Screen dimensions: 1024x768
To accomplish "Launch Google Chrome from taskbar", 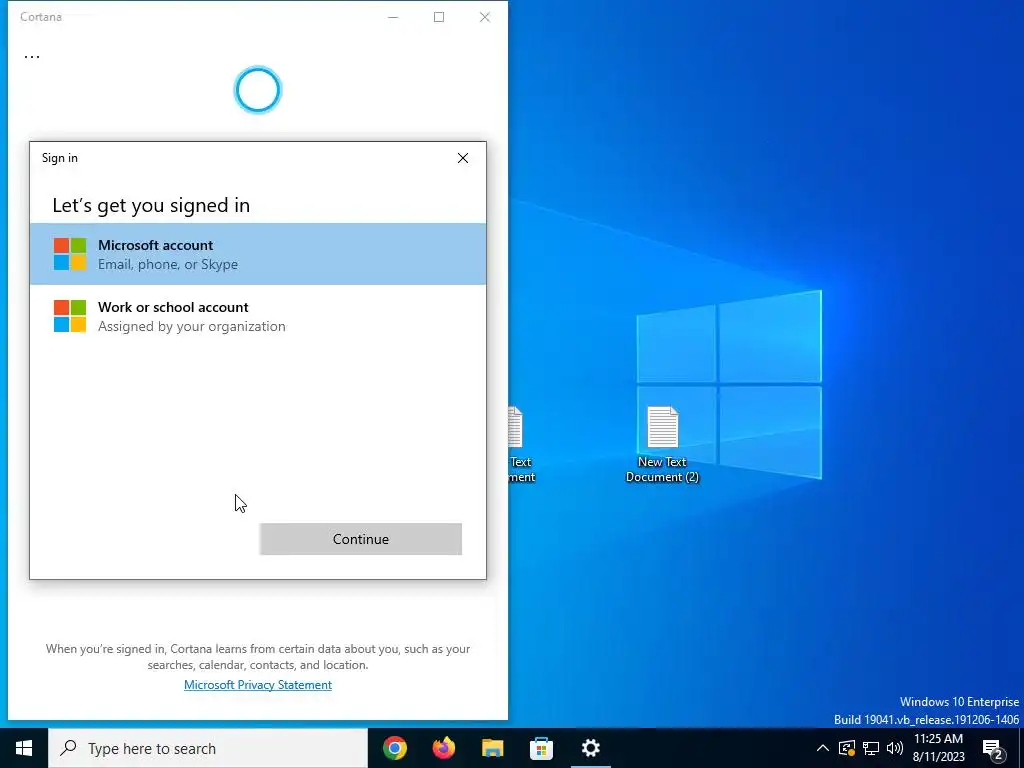I will pos(395,748).
